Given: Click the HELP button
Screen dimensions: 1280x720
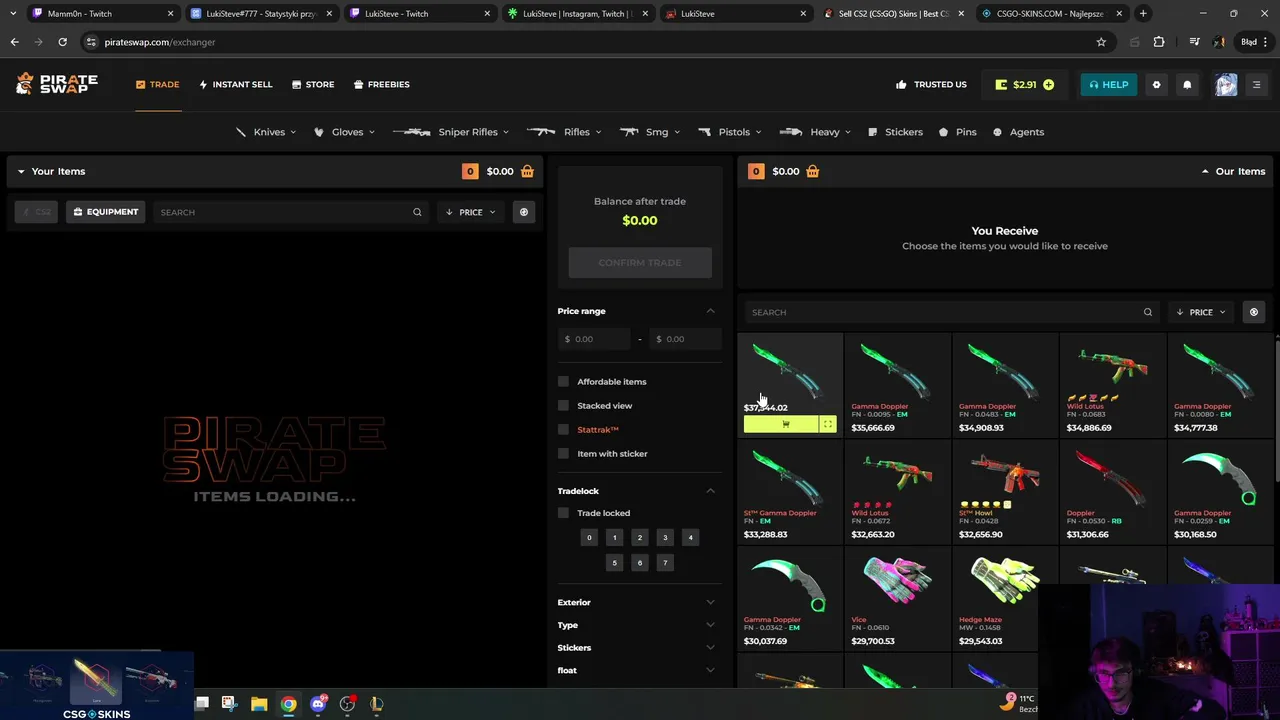Looking at the screenshot, I should [1109, 85].
